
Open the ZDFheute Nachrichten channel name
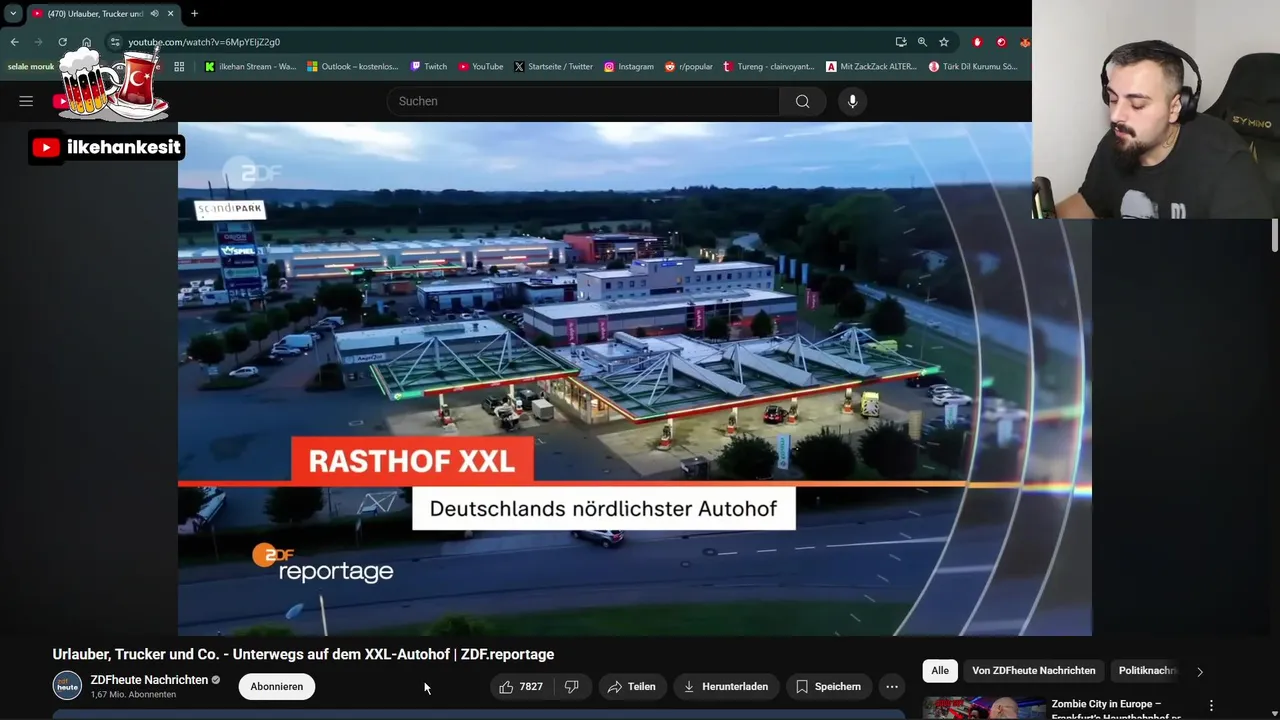(x=149, y=680)
